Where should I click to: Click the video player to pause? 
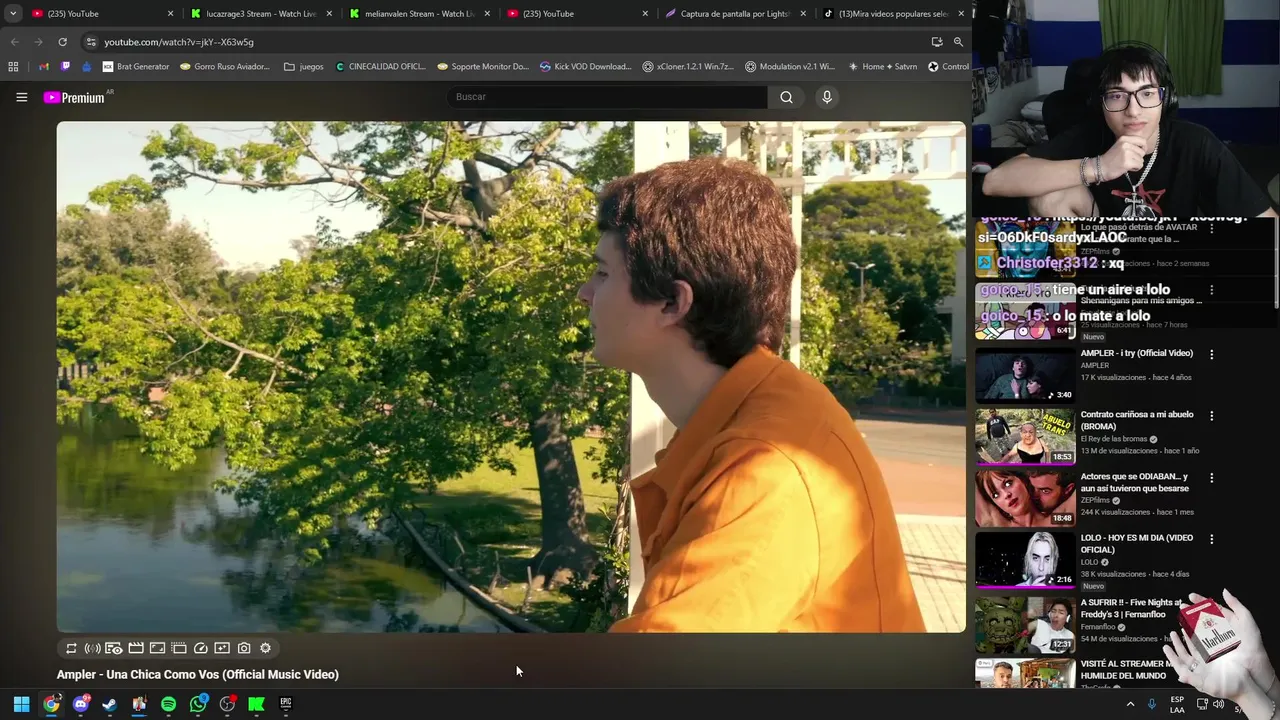(x=511, y=377)
